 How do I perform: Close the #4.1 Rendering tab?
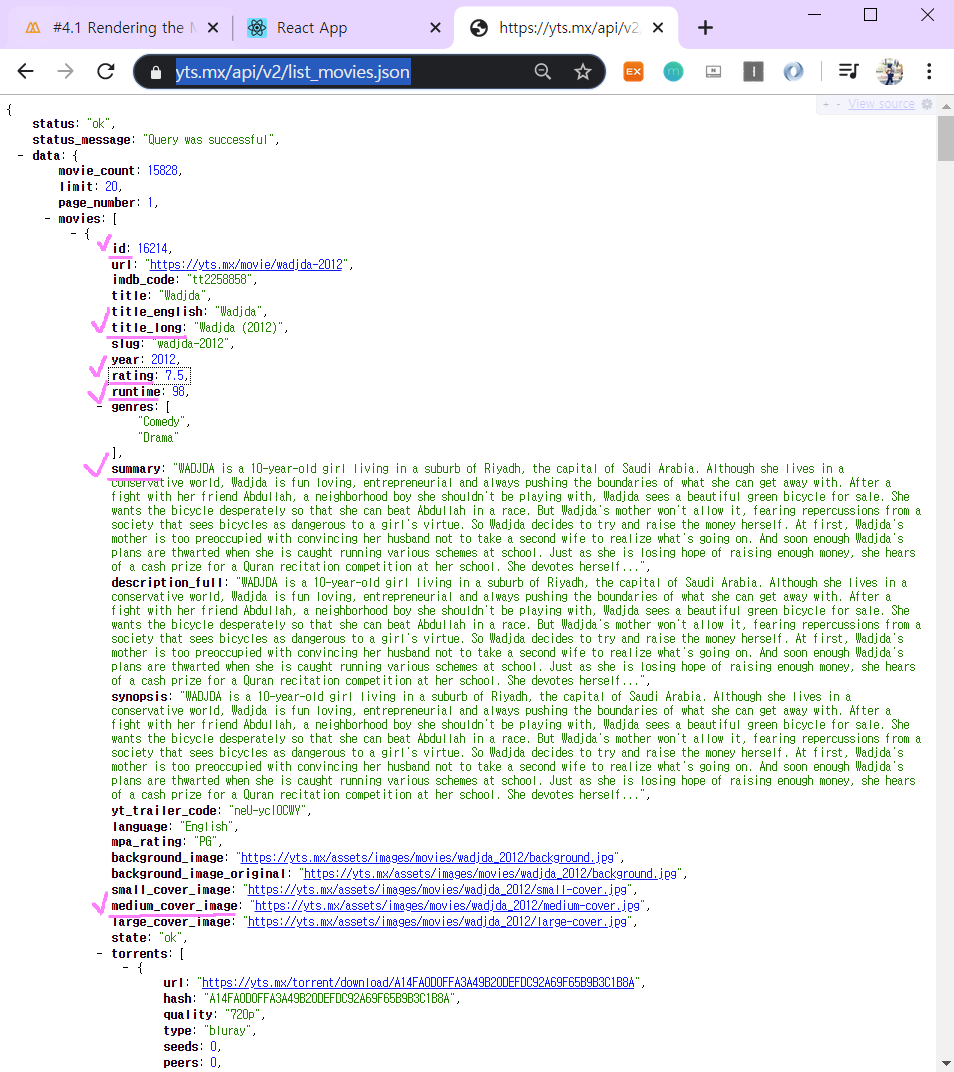click(213, 28)
